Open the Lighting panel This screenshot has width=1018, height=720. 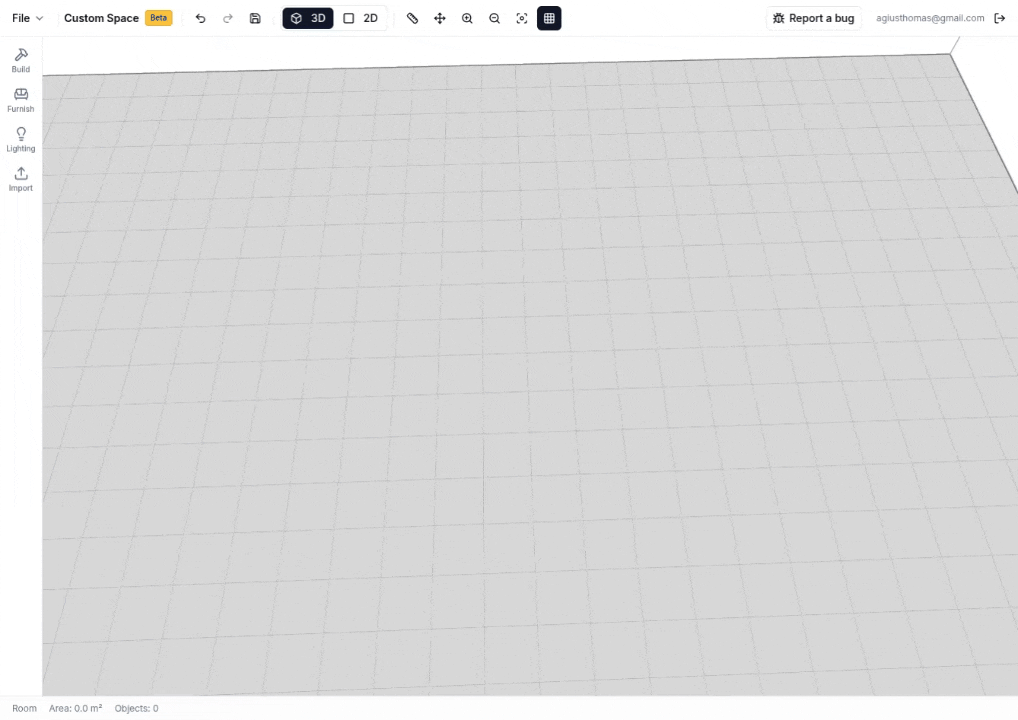click(21, 140)
